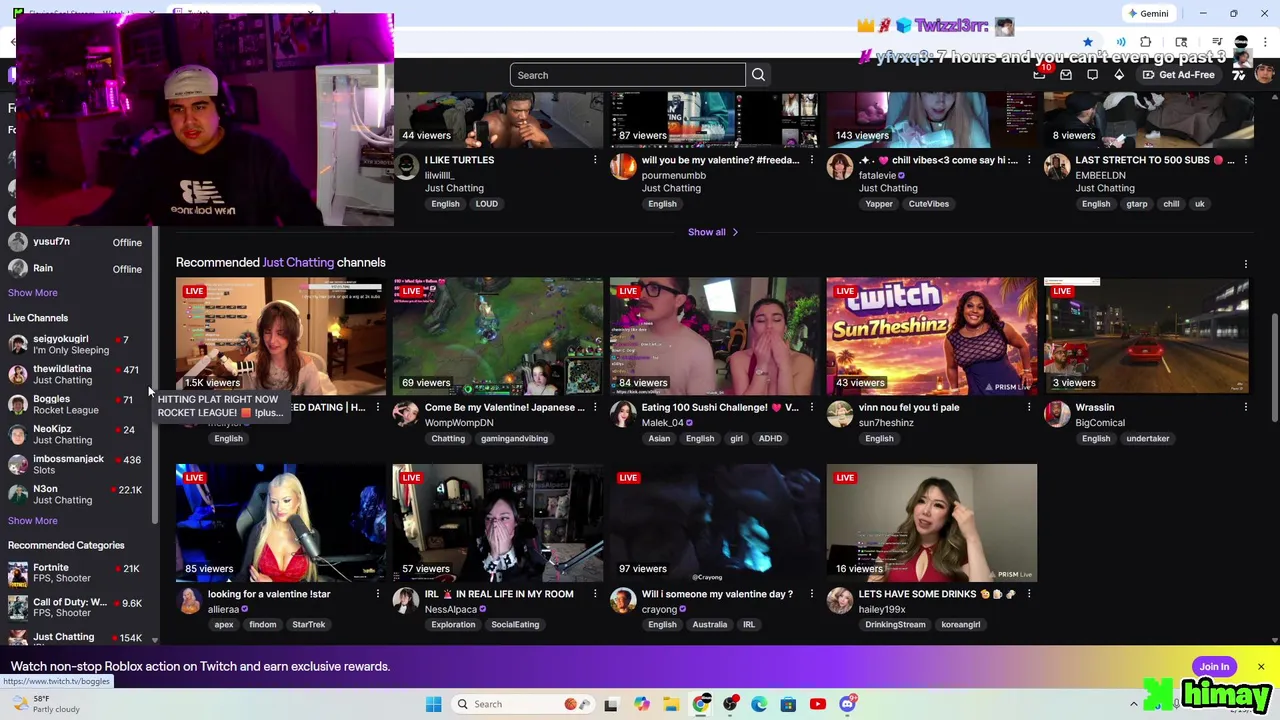Open WompWompDN channel avatar

406,414
